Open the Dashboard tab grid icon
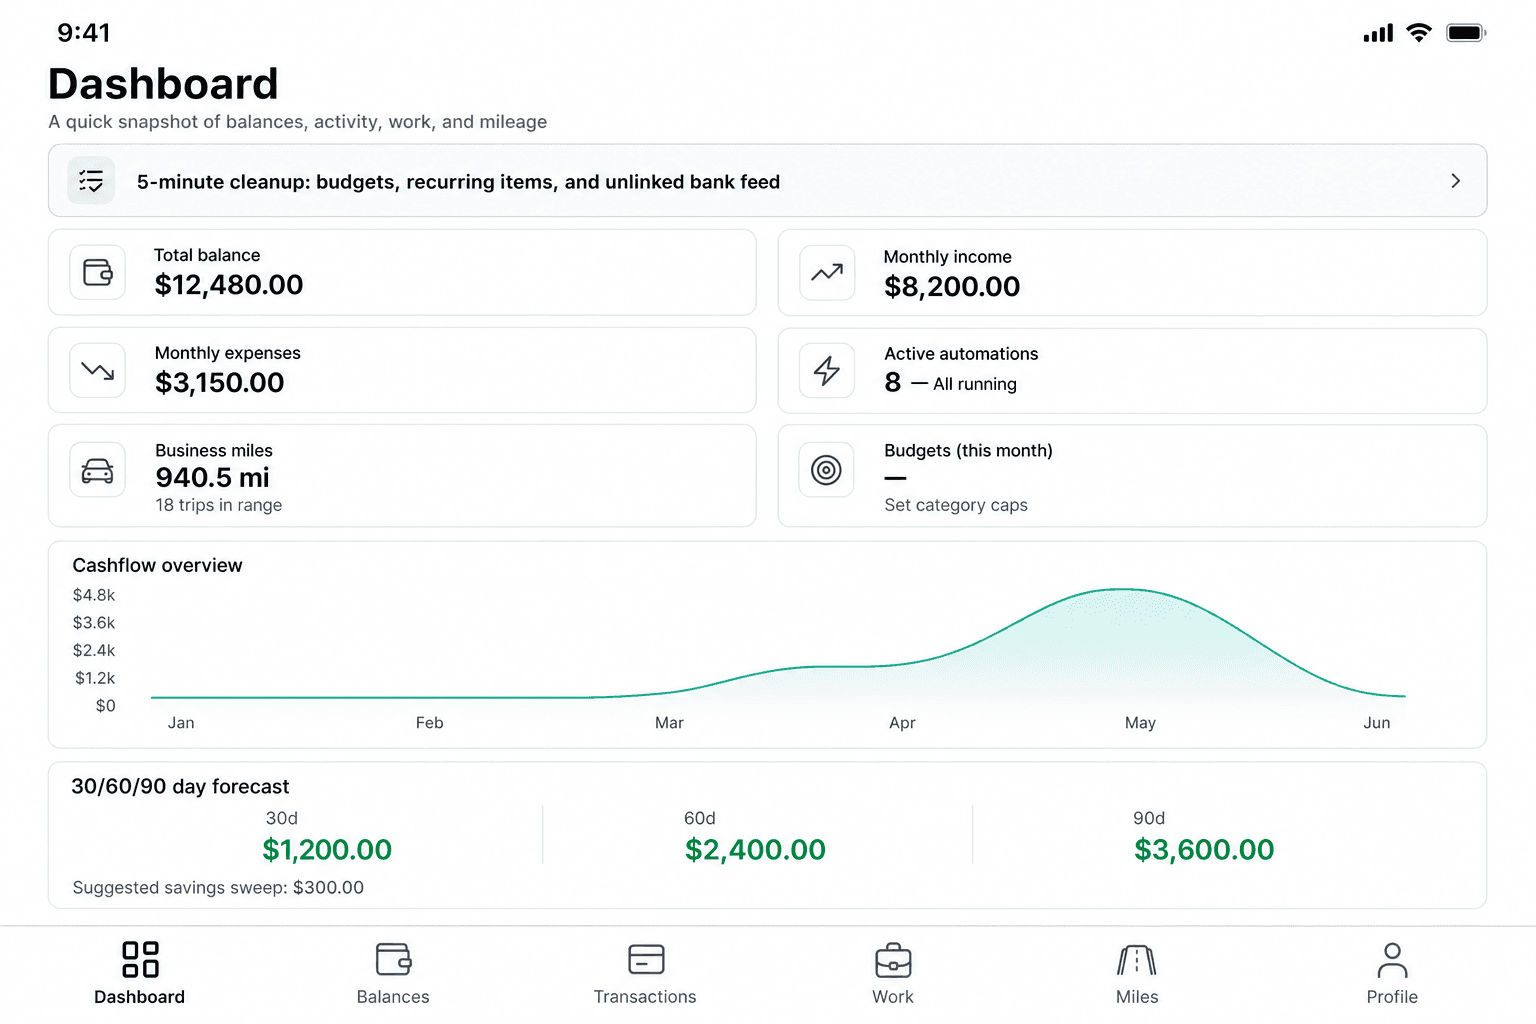This screenshot has height=1024, width=1536. point(140,959)
